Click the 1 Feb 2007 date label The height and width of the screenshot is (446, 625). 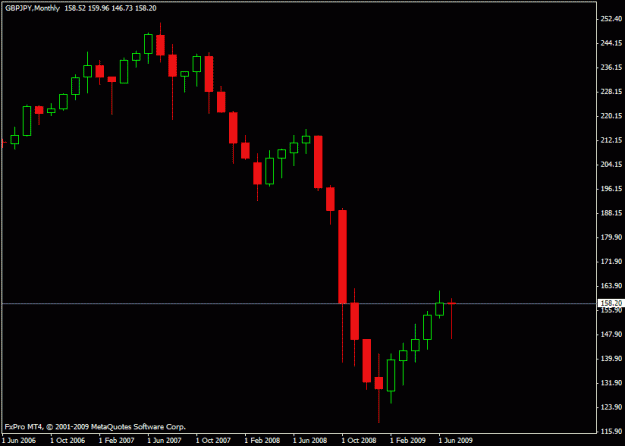pyautogui.click(x=116, y=440)
